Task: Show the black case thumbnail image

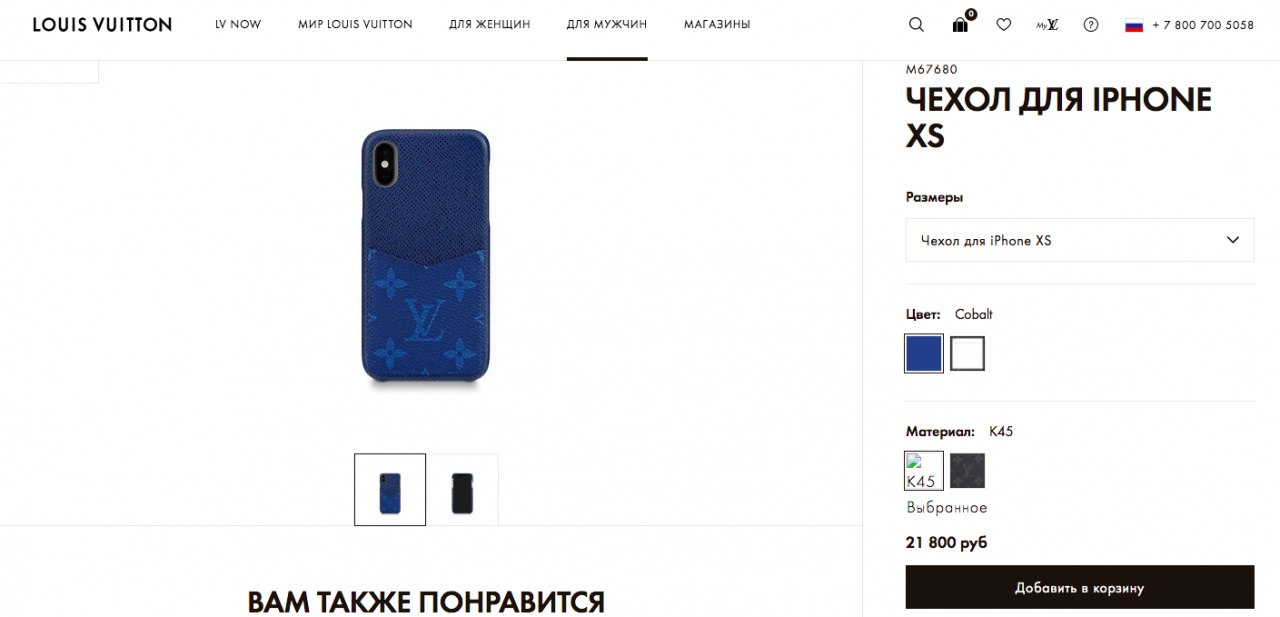Action: point(462,490)
